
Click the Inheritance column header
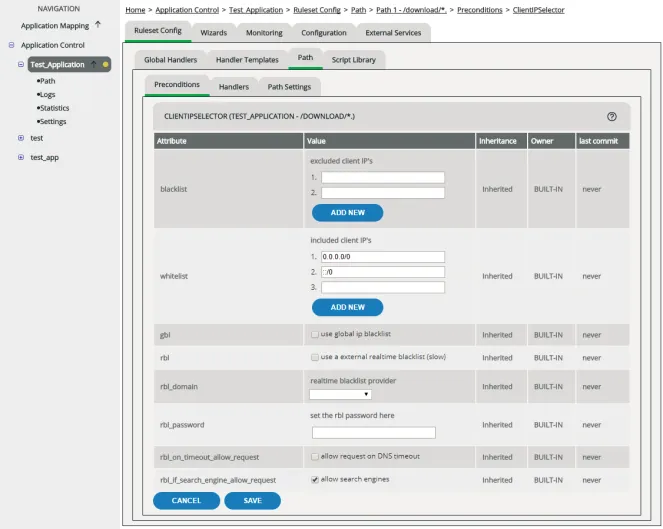tap(501, 141)
